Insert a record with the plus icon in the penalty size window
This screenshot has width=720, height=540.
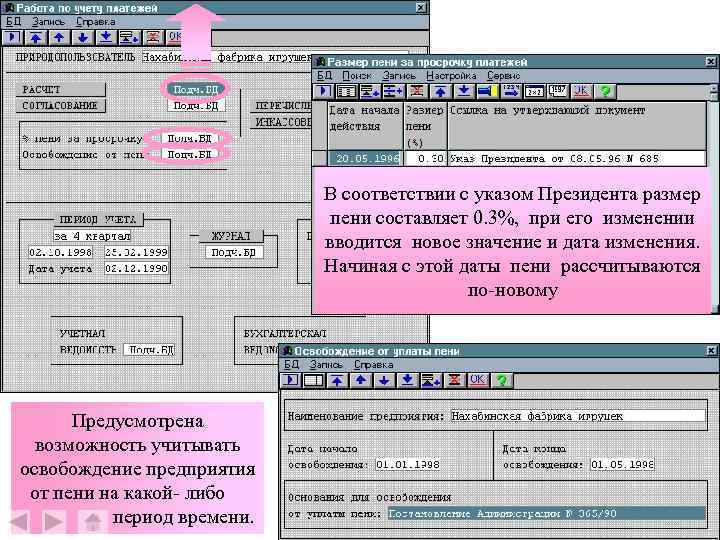pyautogui.click(x=393, y=91)
